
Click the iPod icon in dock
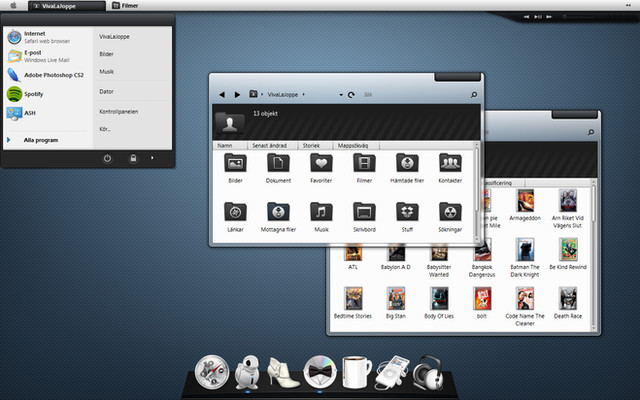coord(392,372)
